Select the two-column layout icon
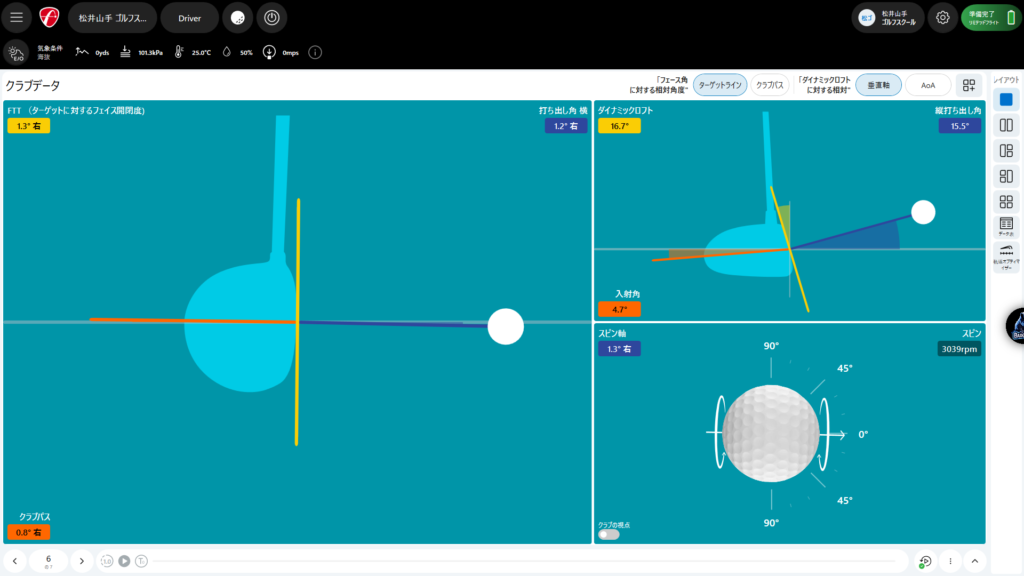 pos(1006,125)
